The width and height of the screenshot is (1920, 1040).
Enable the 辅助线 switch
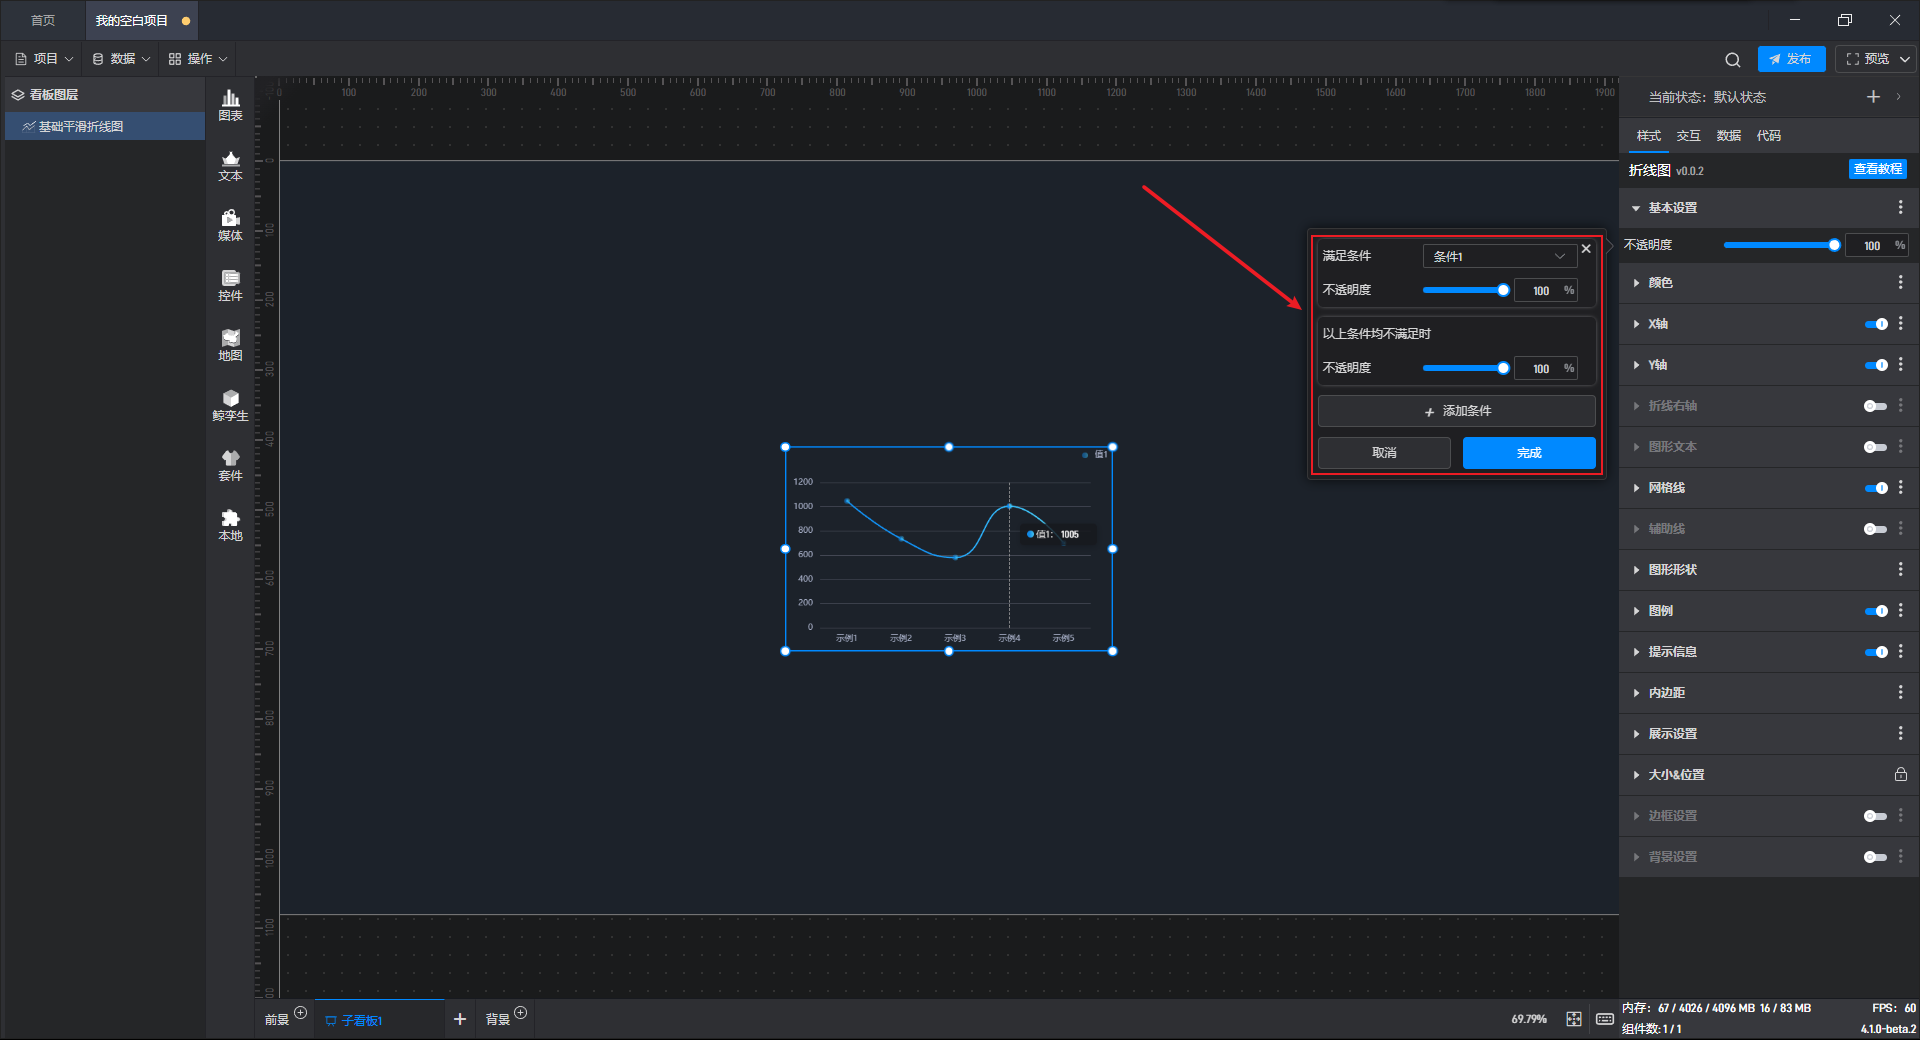click(x=1876, y=529)
